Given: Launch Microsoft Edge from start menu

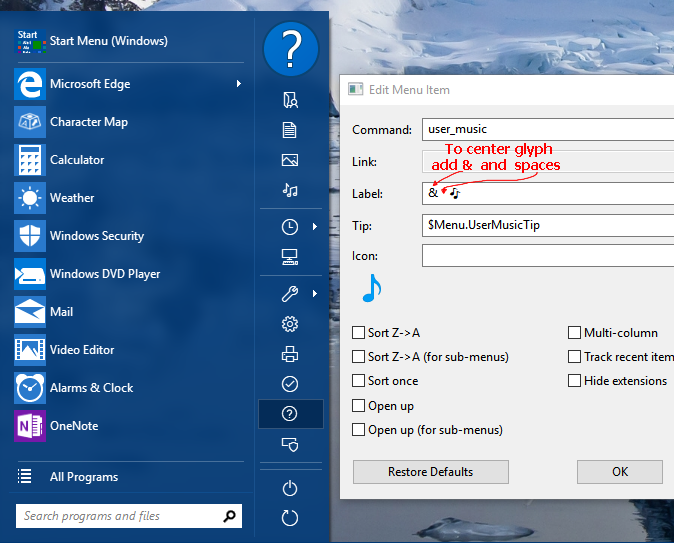Looking at the screenshot, I should coord(129,84).
